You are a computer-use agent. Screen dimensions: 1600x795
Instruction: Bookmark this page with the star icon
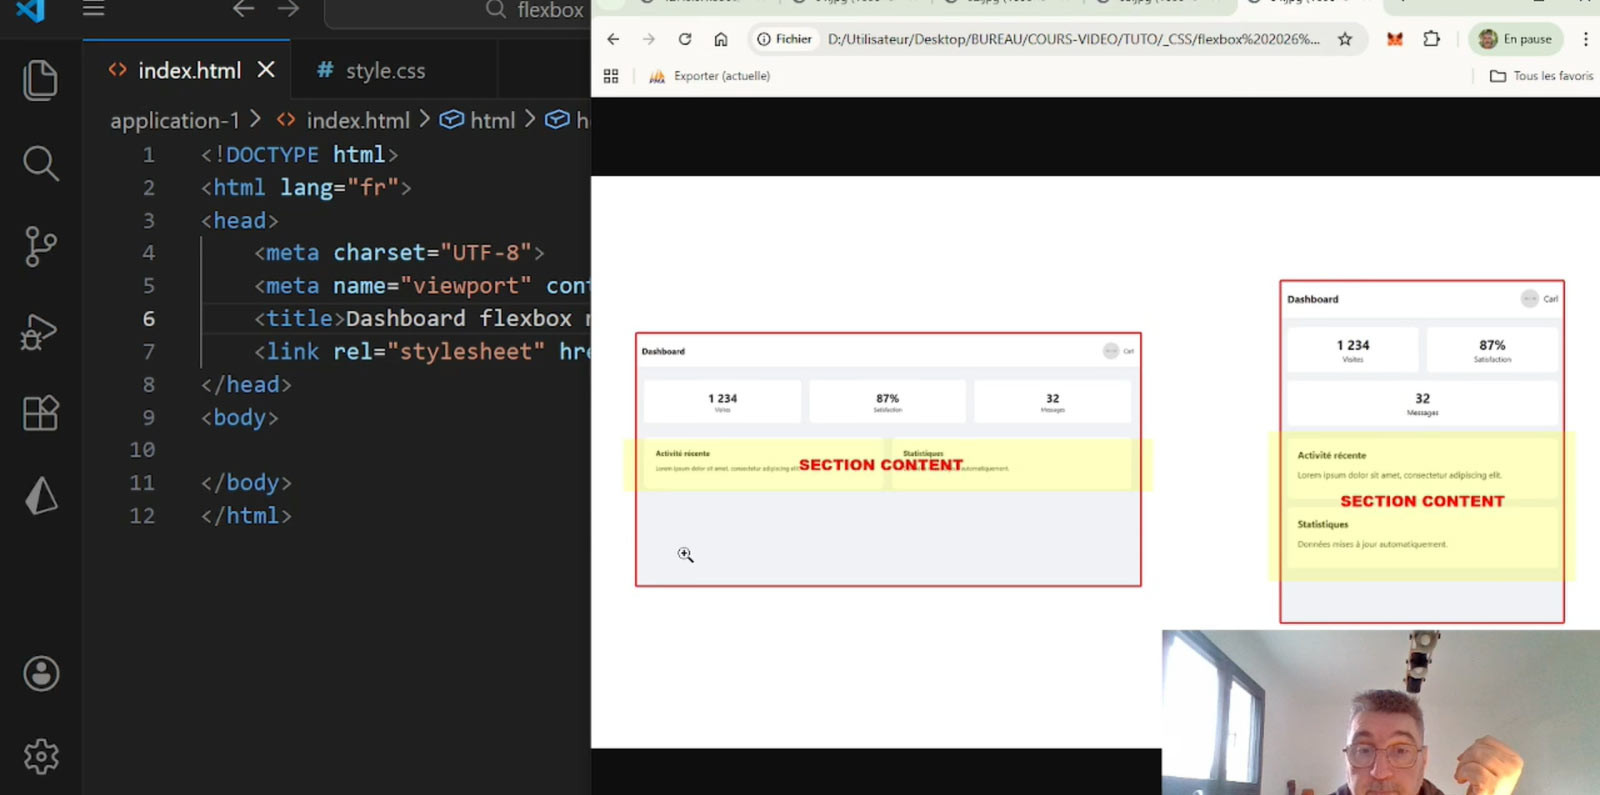pyautogui.click(x=1345, y=39)
